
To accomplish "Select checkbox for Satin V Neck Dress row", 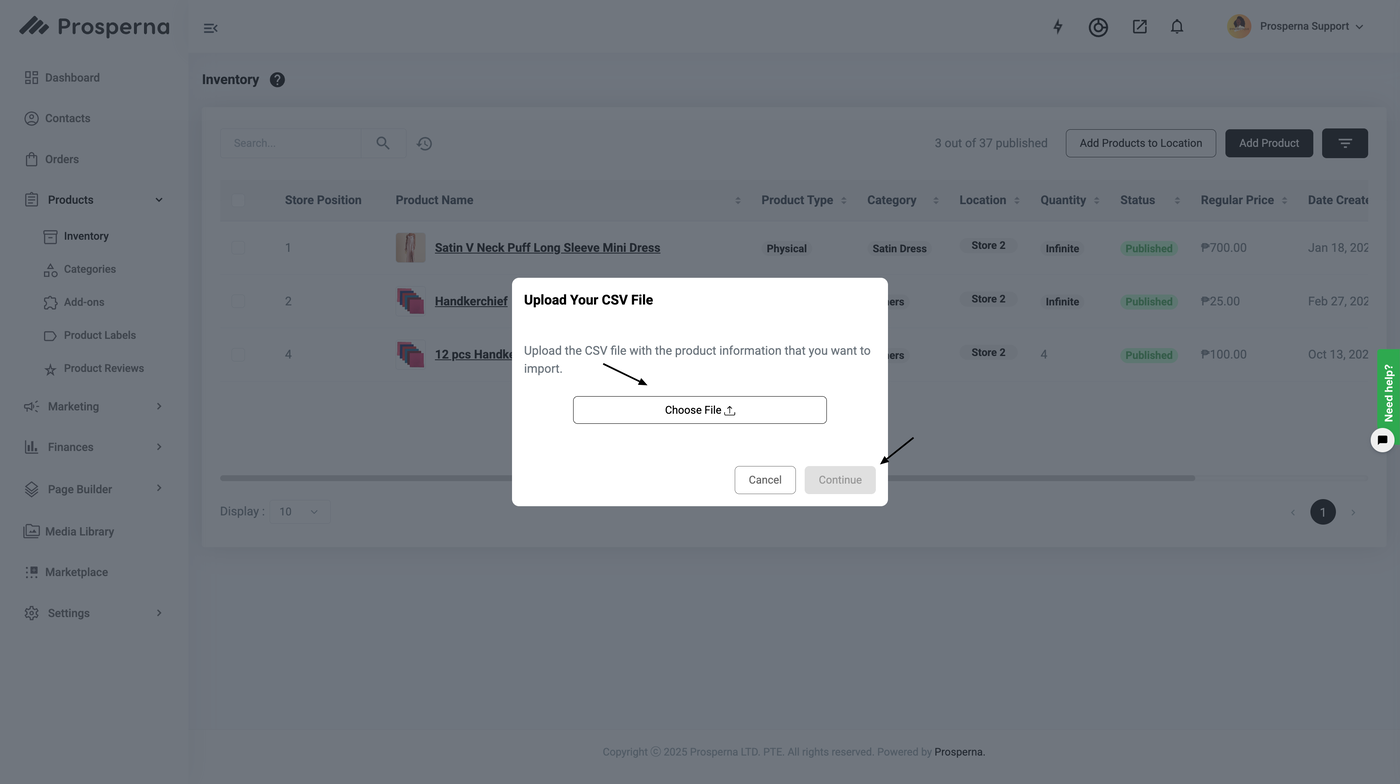I will [237, 247].
